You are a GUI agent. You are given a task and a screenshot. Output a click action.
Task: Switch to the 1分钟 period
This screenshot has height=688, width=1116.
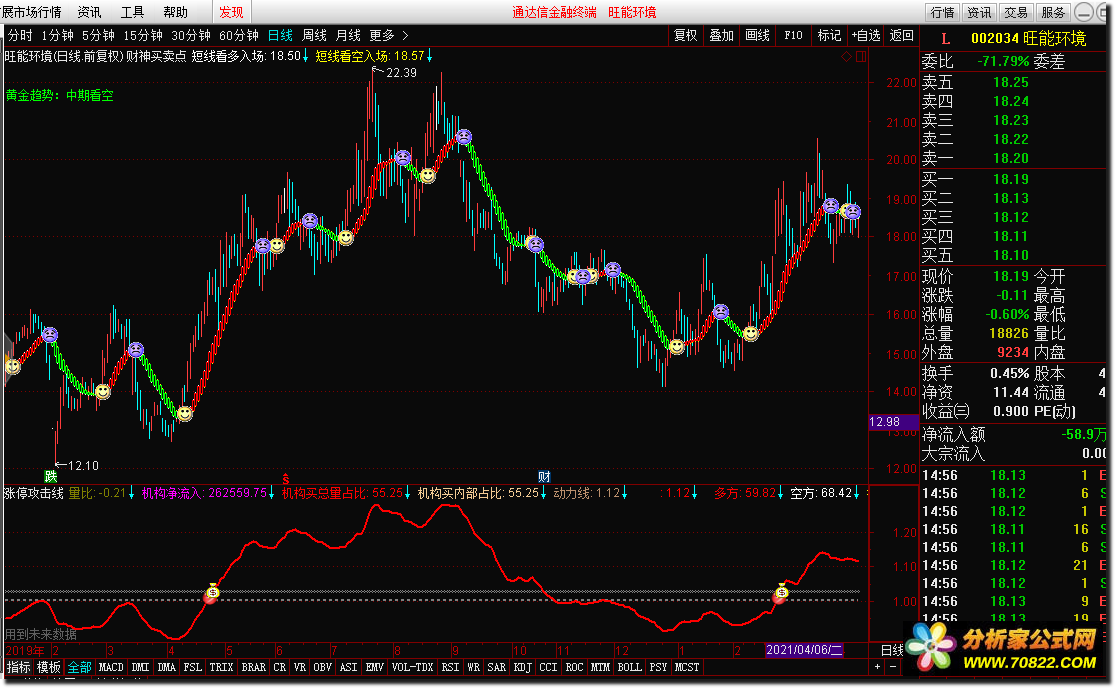coord(57,35)
